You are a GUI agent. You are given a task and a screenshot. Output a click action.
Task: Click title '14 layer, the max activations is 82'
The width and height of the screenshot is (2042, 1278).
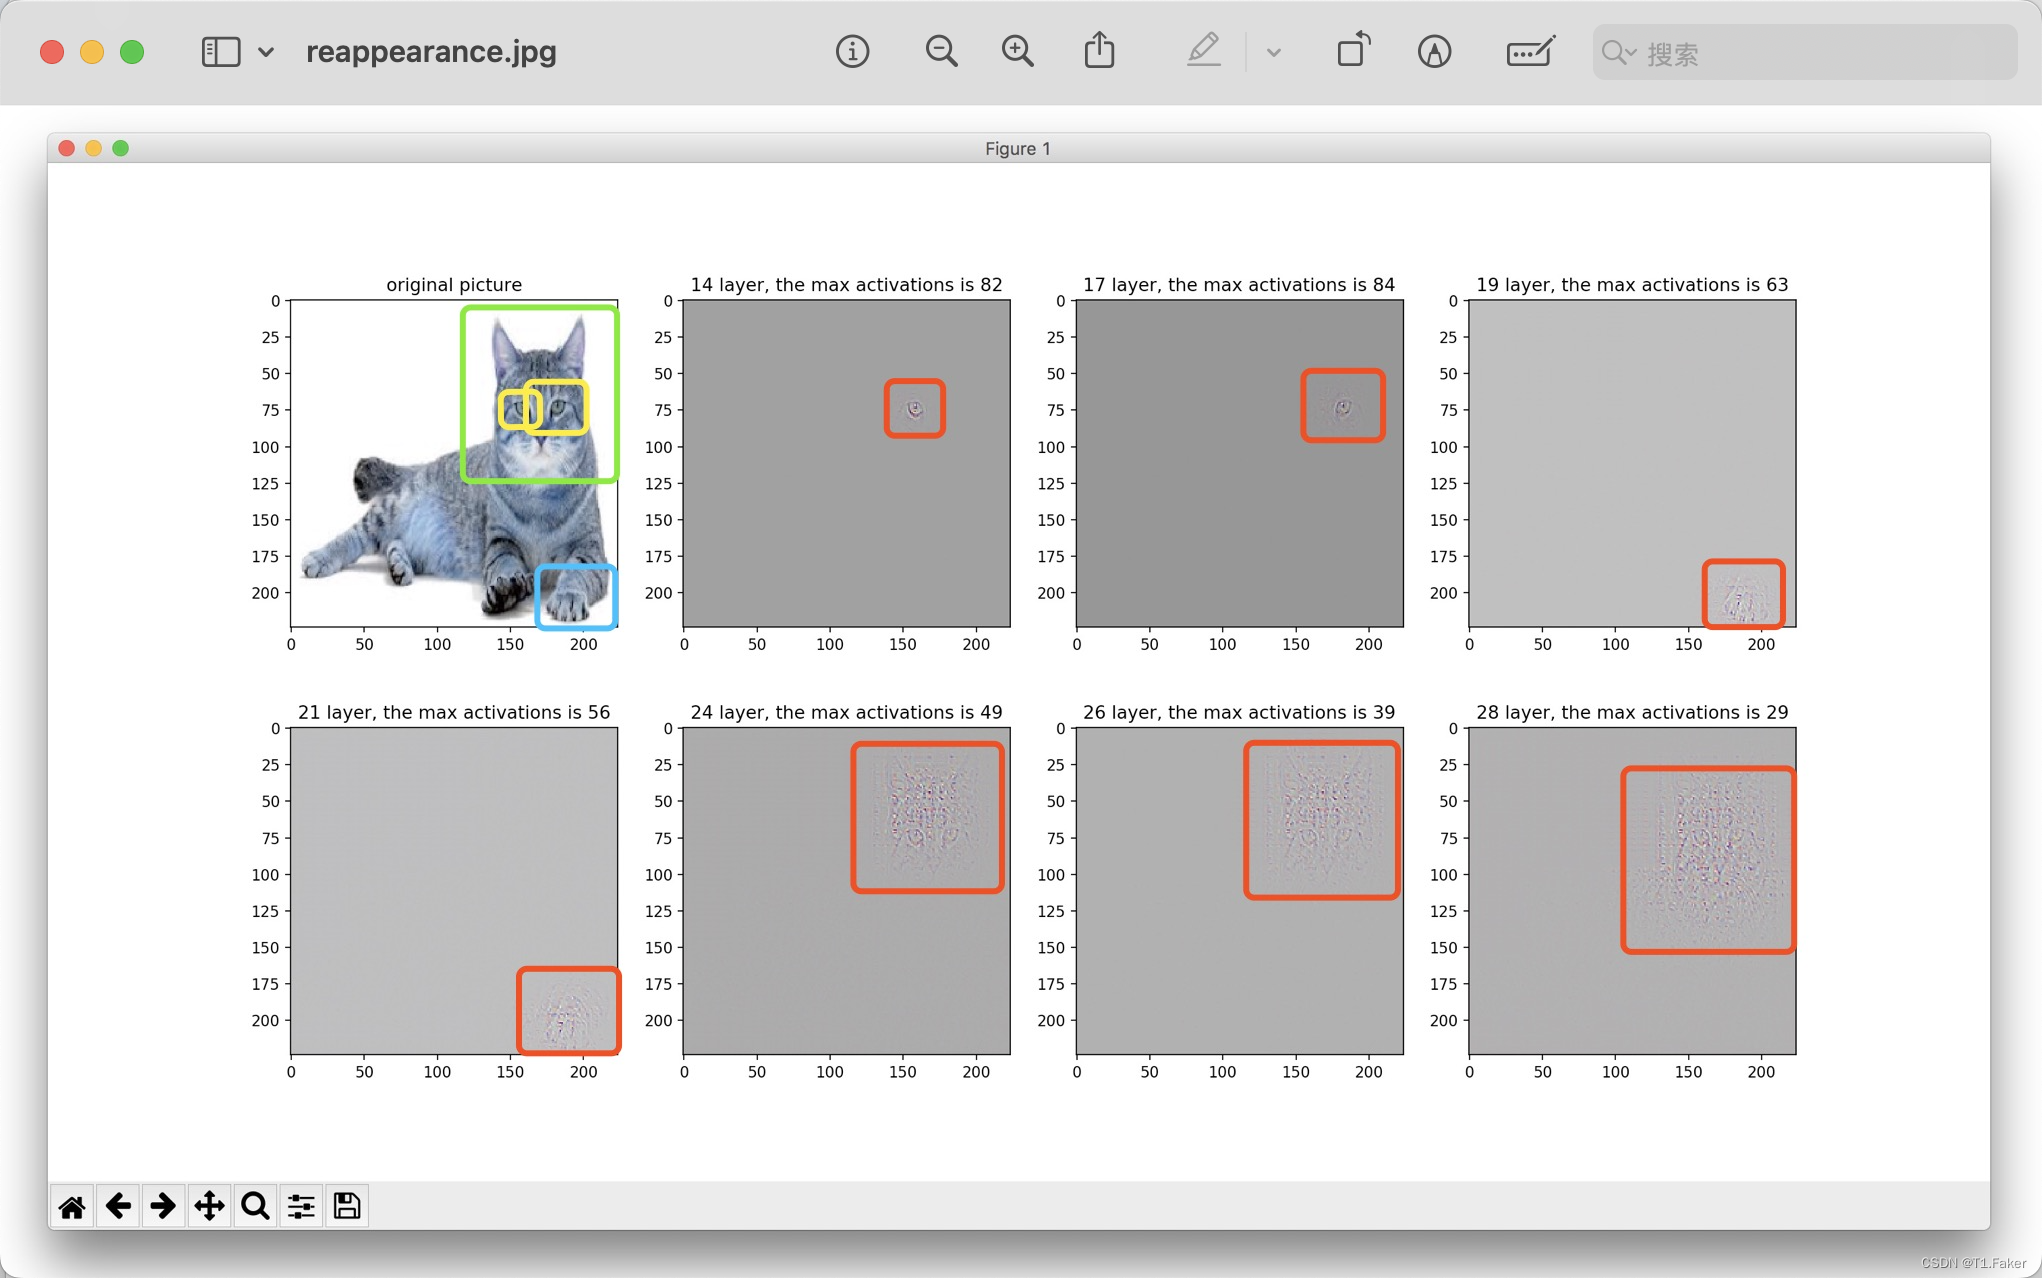tap(846, 285)
